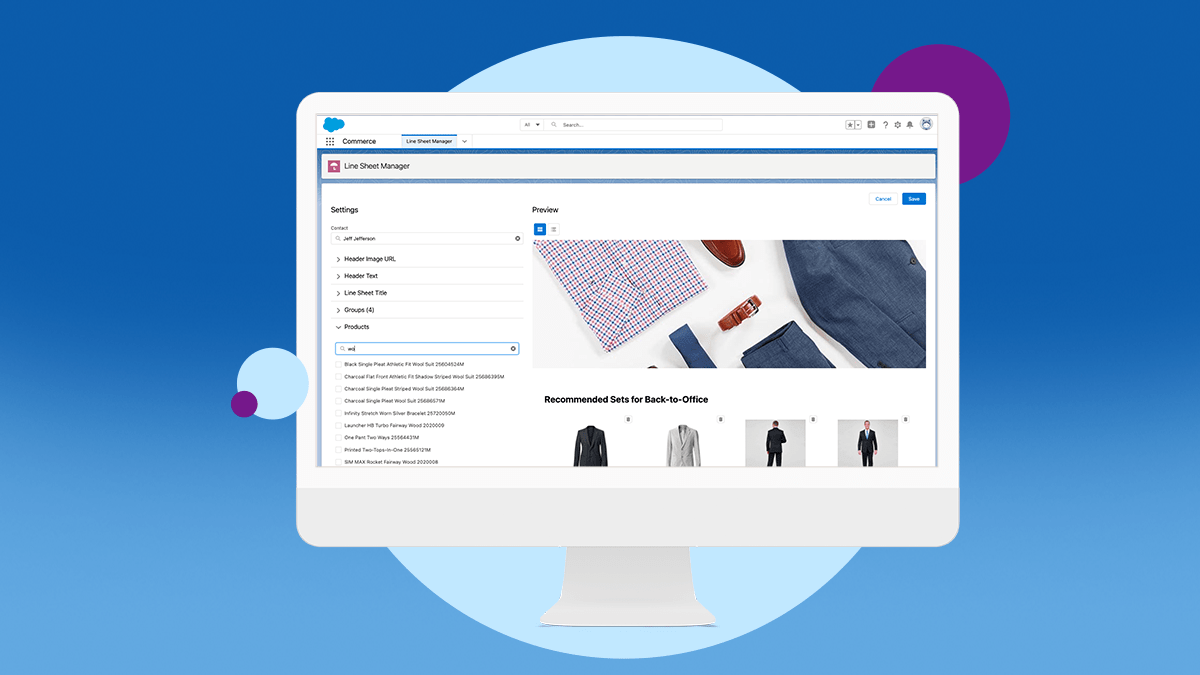Expand the Groups section
This screenshot has height=675, width=1200.
[x=338, y=310]
